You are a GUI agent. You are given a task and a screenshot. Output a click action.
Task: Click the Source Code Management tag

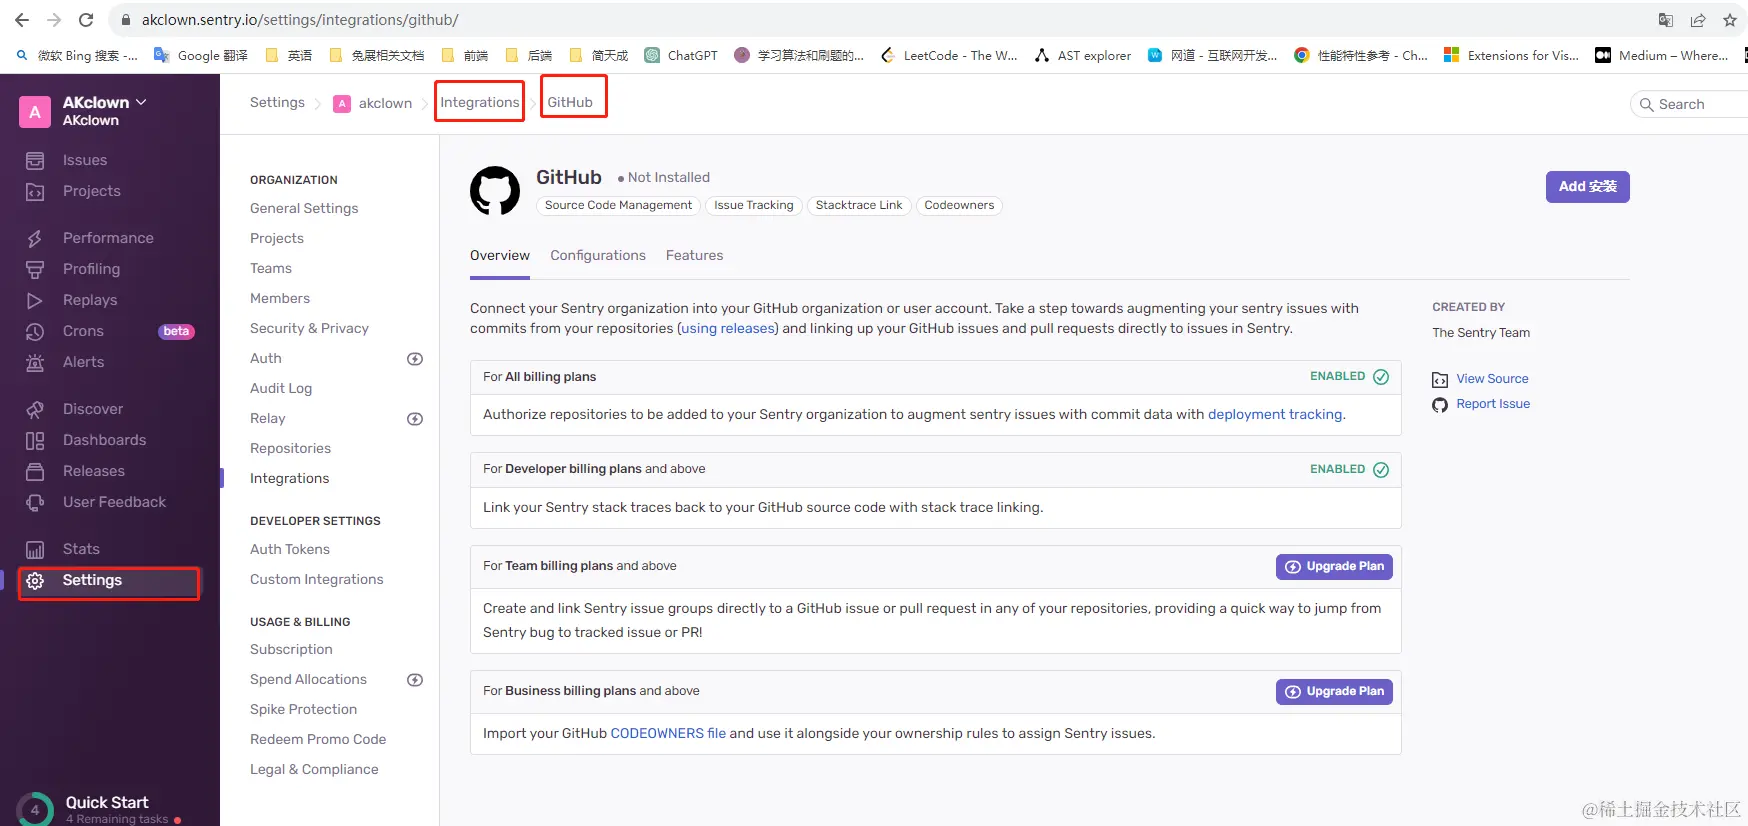tap(618, 206)
